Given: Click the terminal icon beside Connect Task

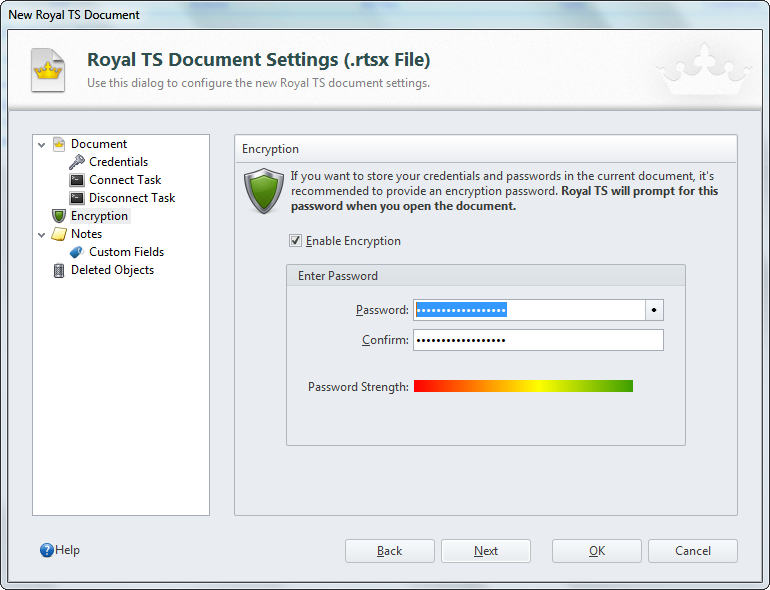Looking at the screenshot, I should point(77,180).
